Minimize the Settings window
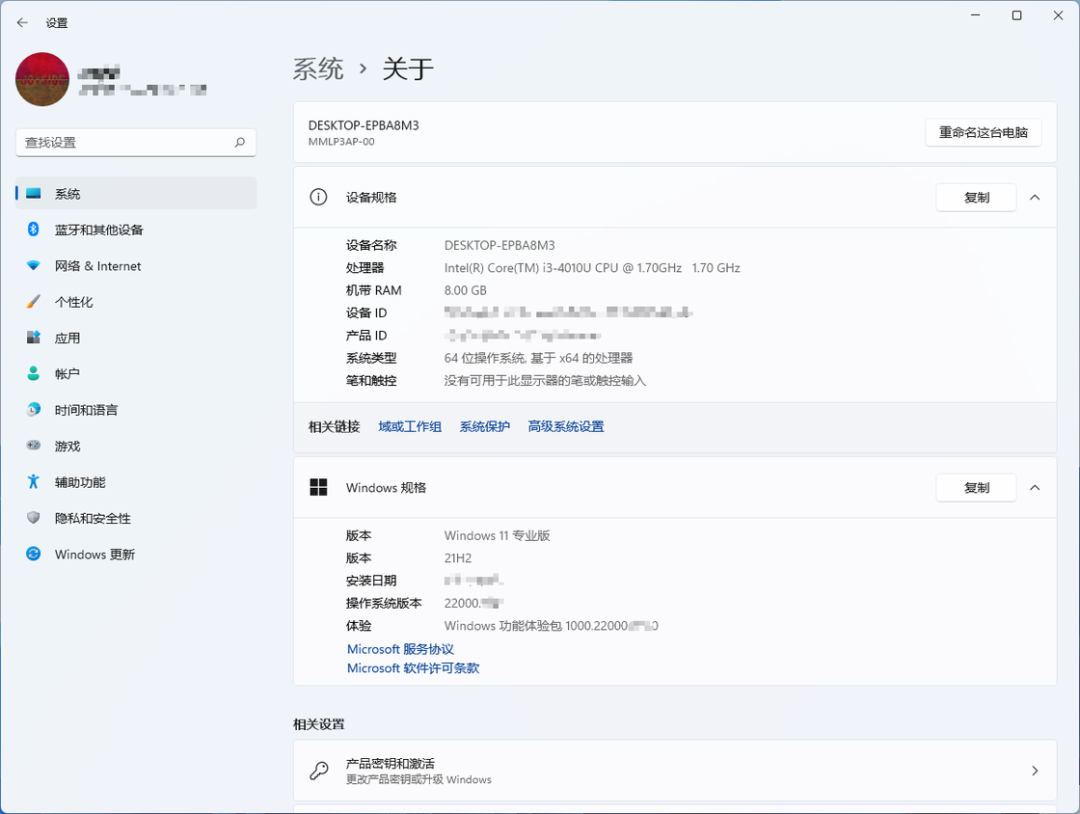Screen dimensions: 1080x814 pos(975,15)
